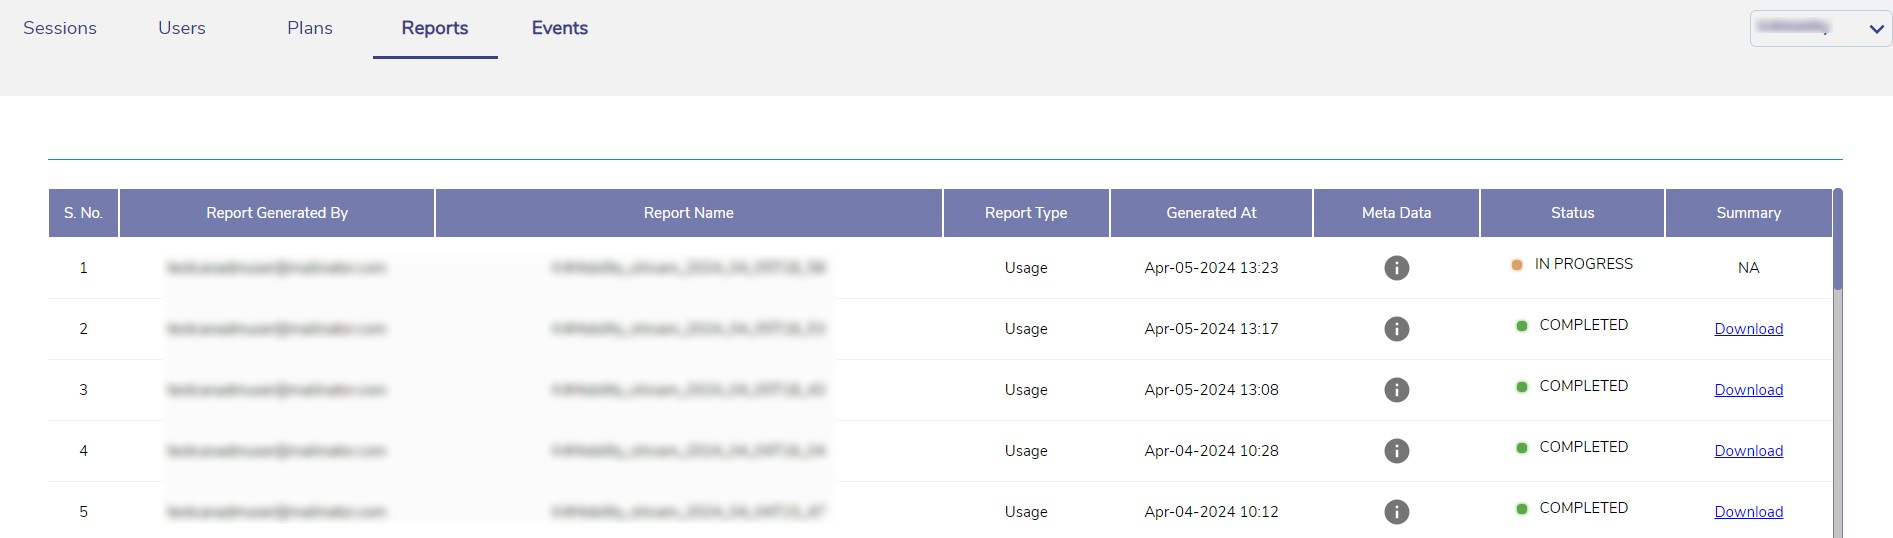Click info icon for Apr-04-2024 10:12 report

[x=1396, y=512]
